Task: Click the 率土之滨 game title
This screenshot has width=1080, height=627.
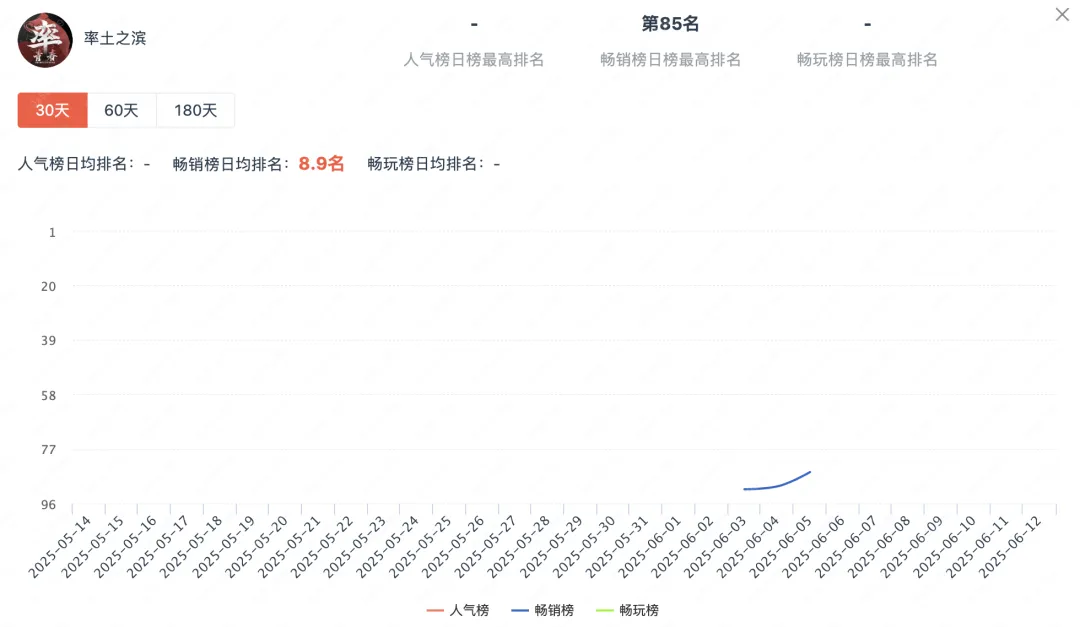Action: tap(115, 39)
